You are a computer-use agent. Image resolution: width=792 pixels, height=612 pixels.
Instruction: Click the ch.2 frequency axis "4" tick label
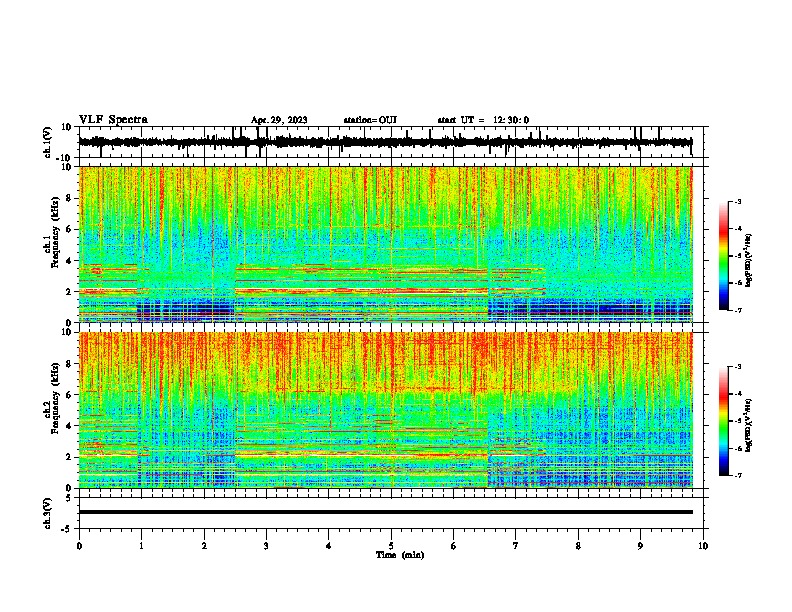tap(69, 426)
